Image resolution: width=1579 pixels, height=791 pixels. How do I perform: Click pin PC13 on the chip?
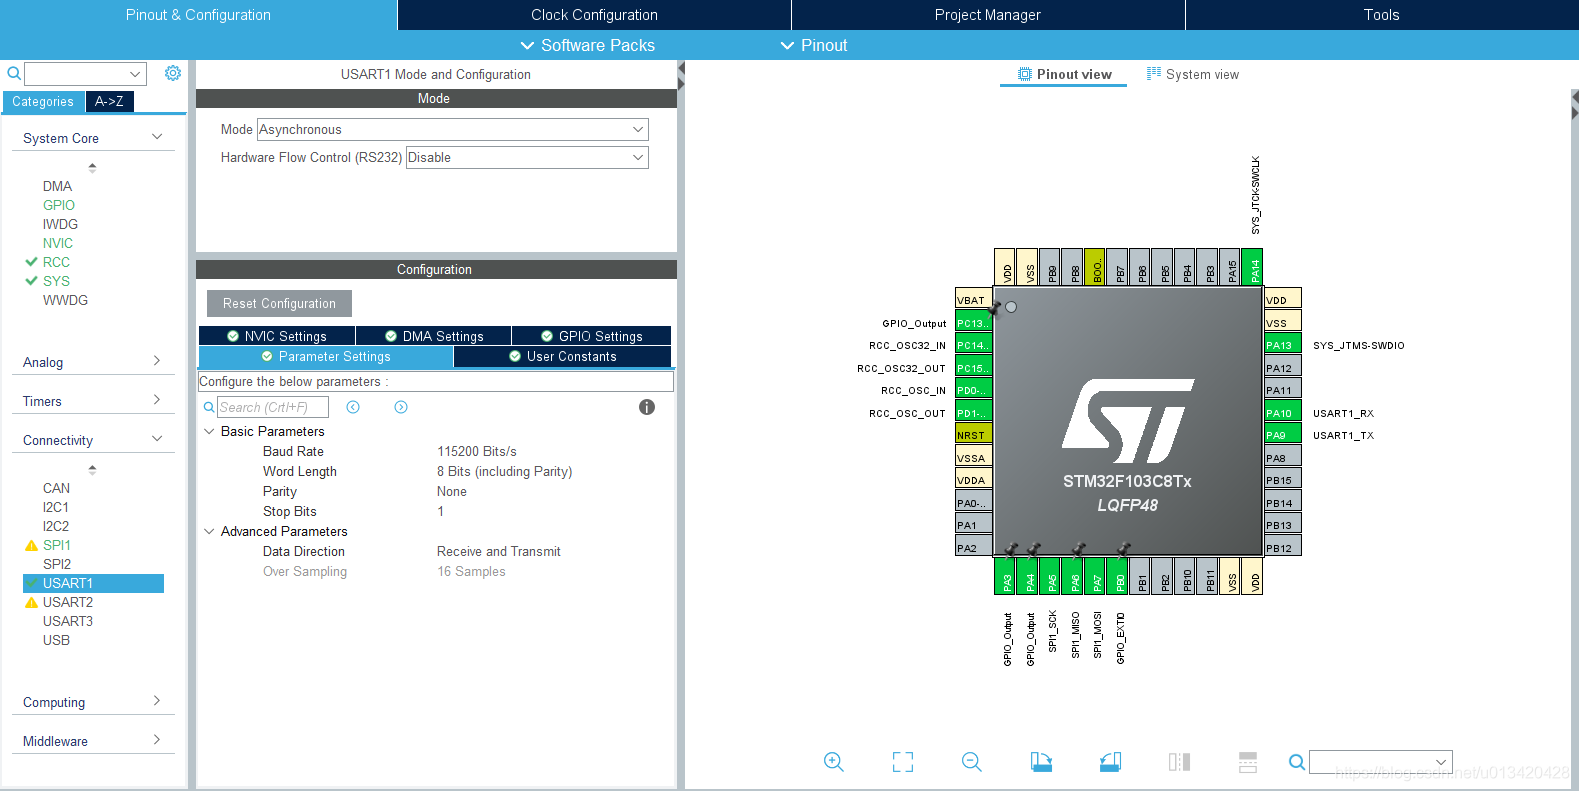973,323
